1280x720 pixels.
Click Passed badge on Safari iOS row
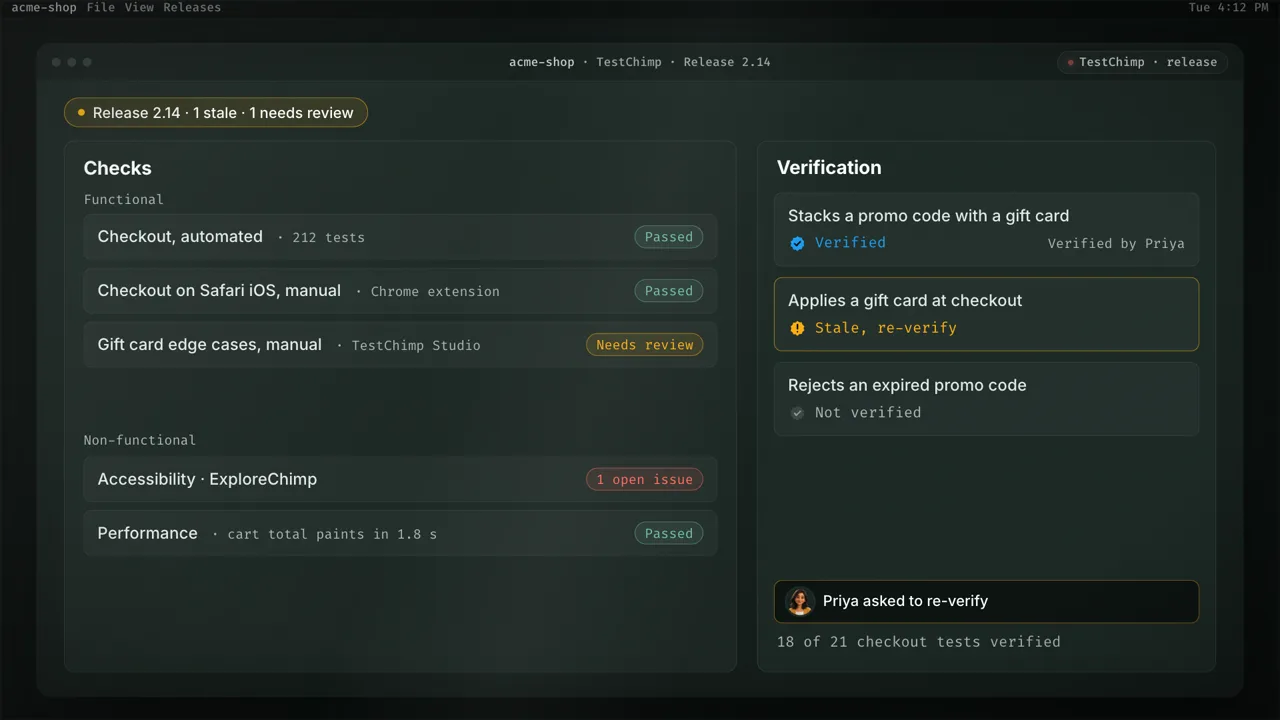click(x=669, y=291)
